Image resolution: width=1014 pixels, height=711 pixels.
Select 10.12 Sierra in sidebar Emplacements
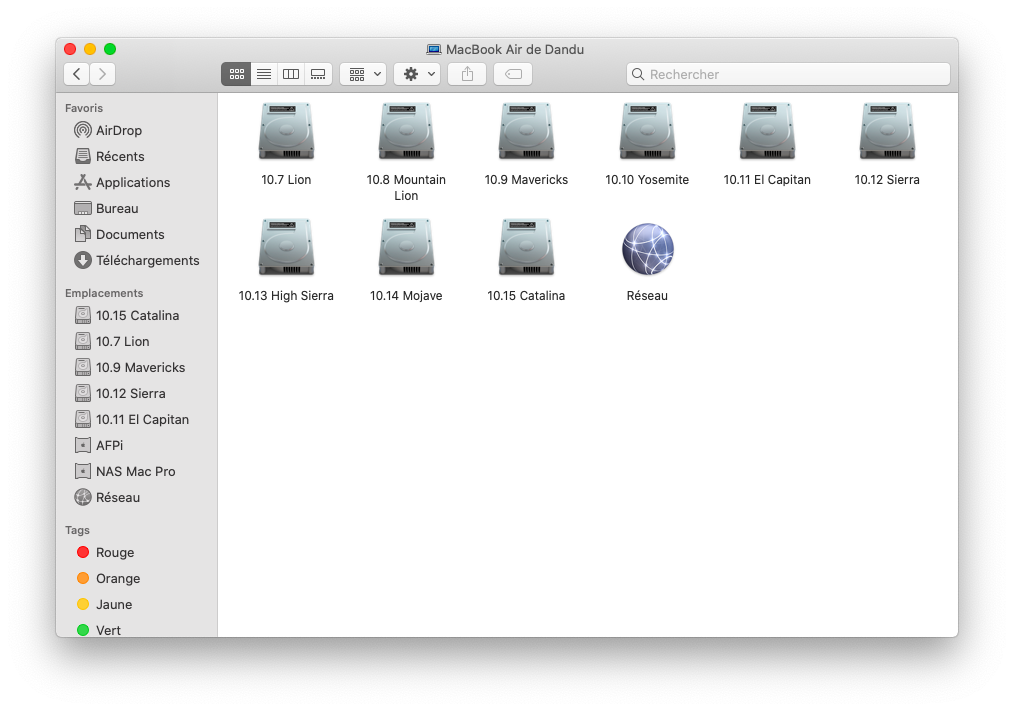point(120,393)
